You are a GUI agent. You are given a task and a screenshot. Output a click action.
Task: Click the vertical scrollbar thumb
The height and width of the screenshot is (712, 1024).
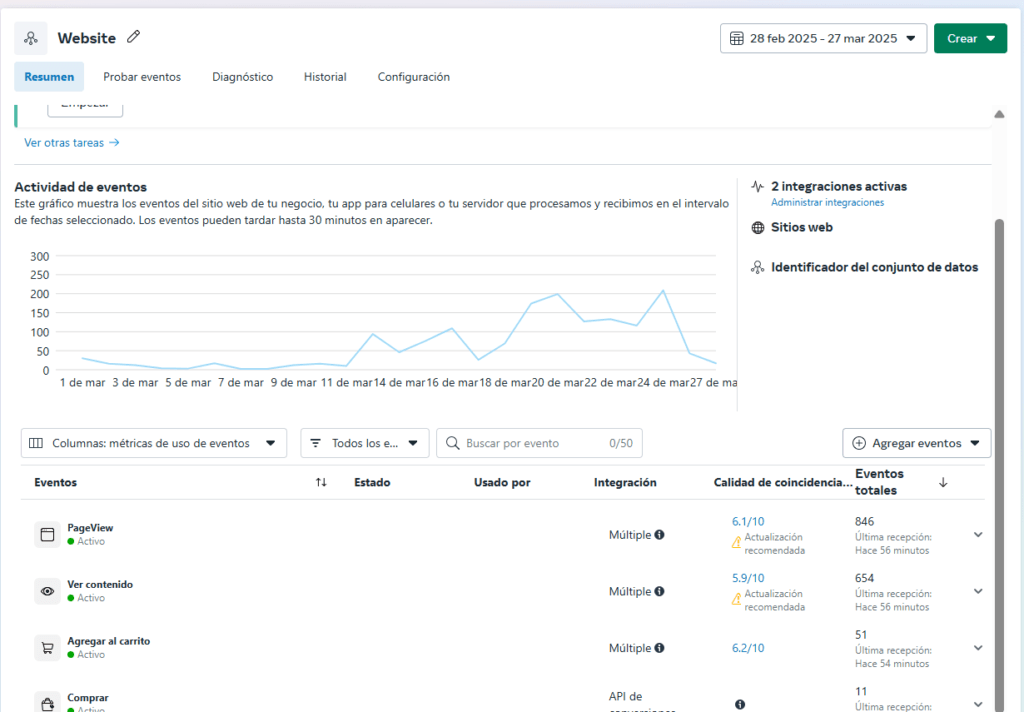pyautogui.click(x=999, y=465)
